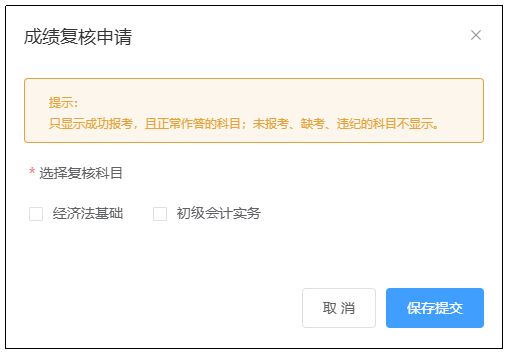Image resolution: width=513 pixels, height=360 pixels.
Task: Tick the 初级会计实务 checkbox
Action: click(x=160, y=214)
